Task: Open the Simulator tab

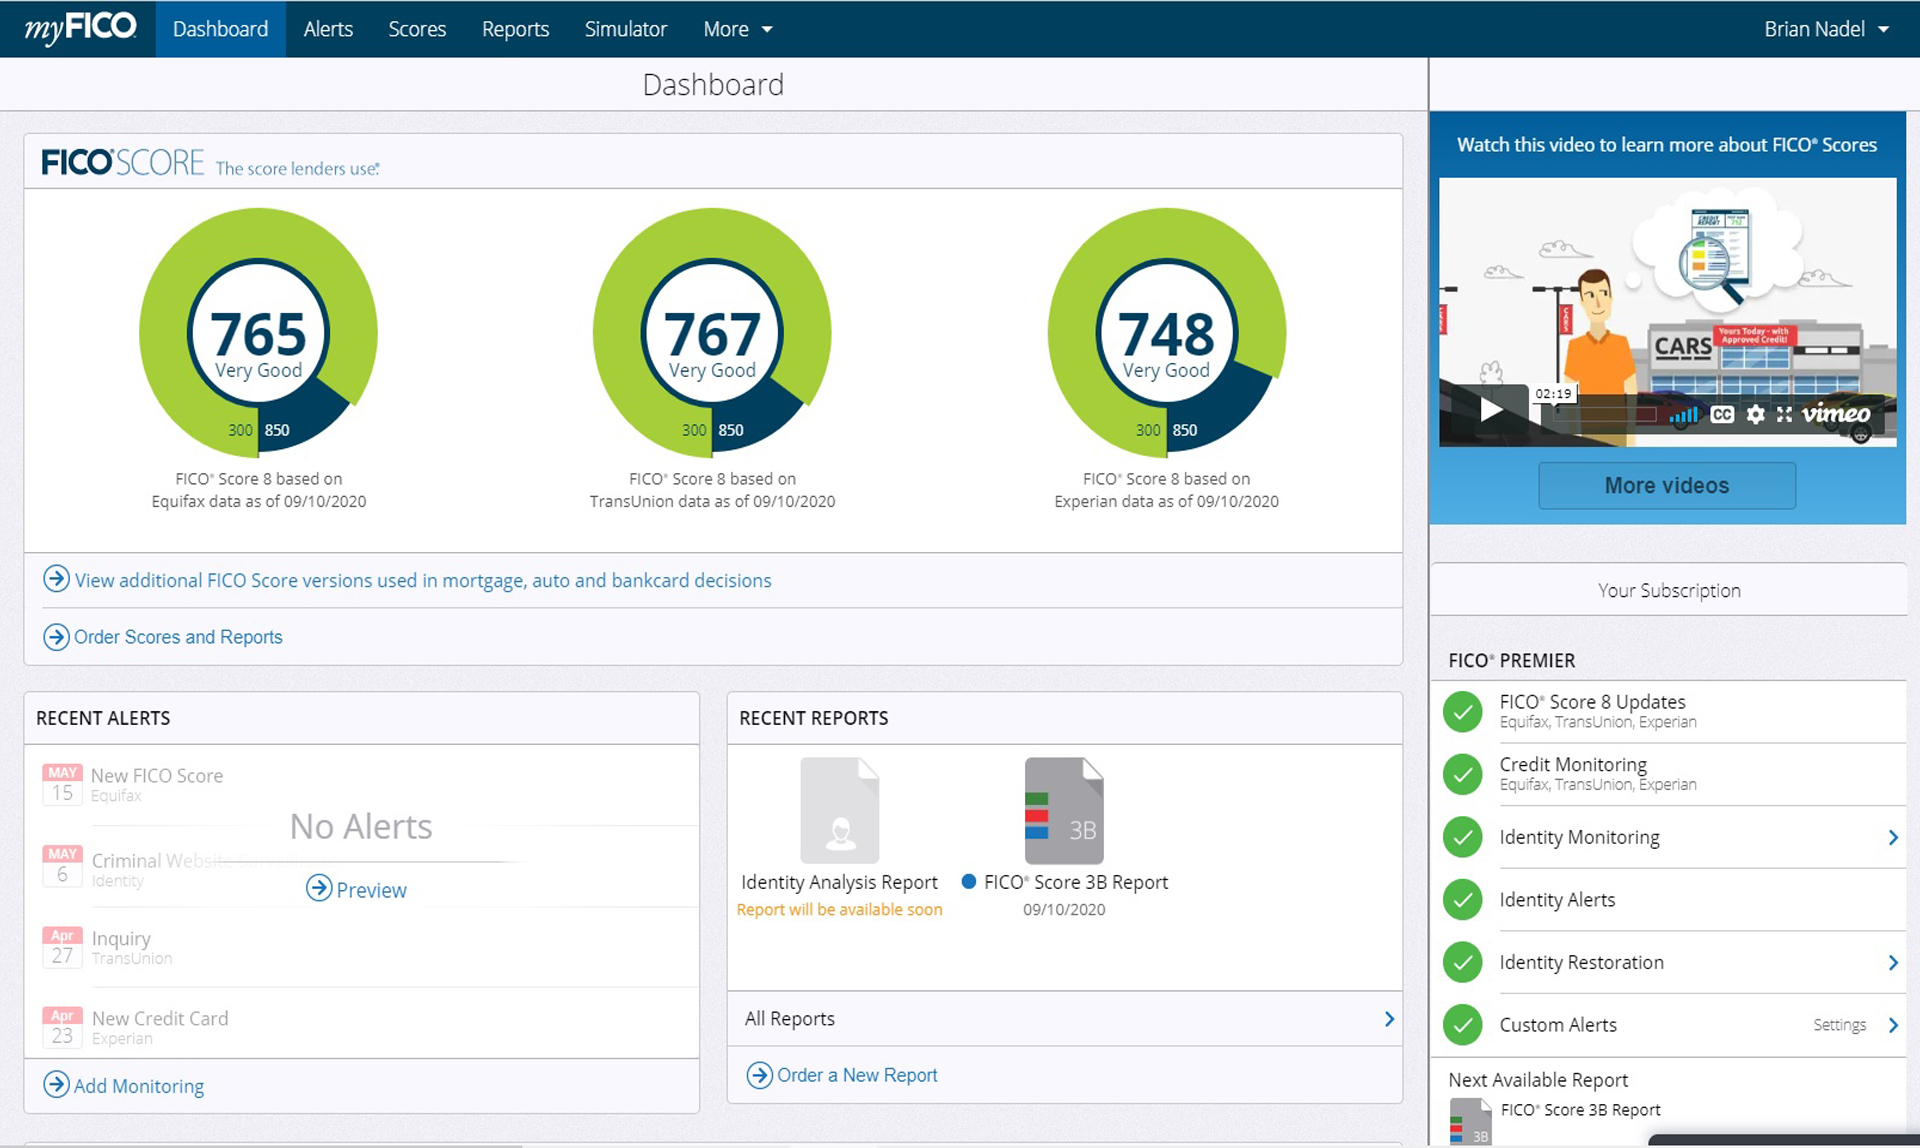Action: [x=626, y=29]
